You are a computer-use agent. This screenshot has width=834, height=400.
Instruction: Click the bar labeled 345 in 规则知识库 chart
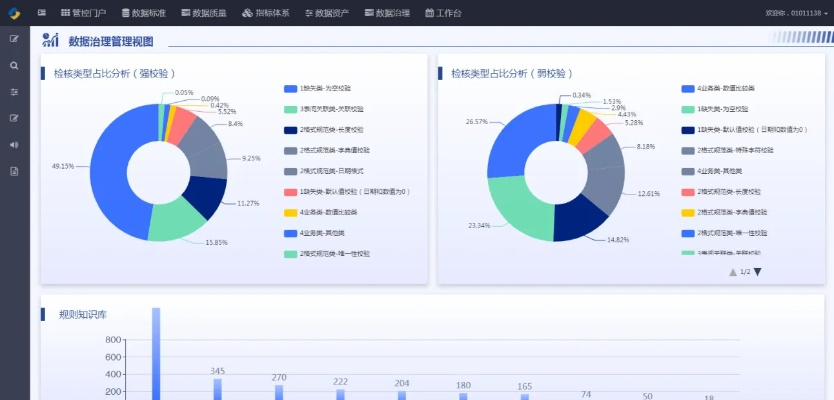click(217, 388)
